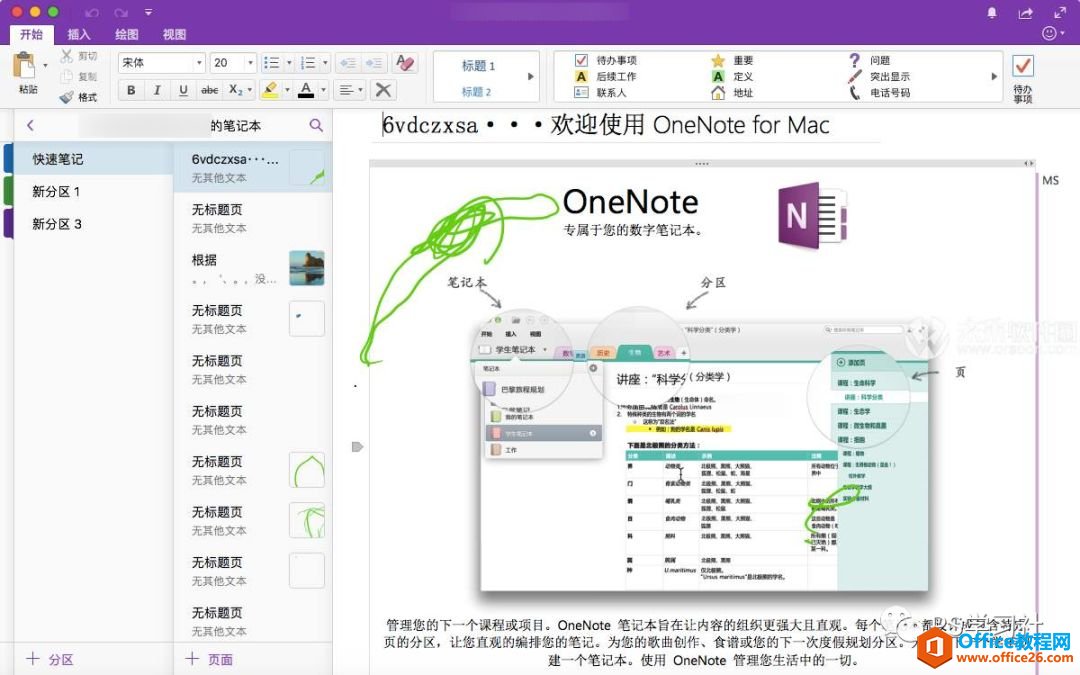Switch to the 开始 ribbon tab
Viewport: 1080px width, 675px height.
(31, 34)
